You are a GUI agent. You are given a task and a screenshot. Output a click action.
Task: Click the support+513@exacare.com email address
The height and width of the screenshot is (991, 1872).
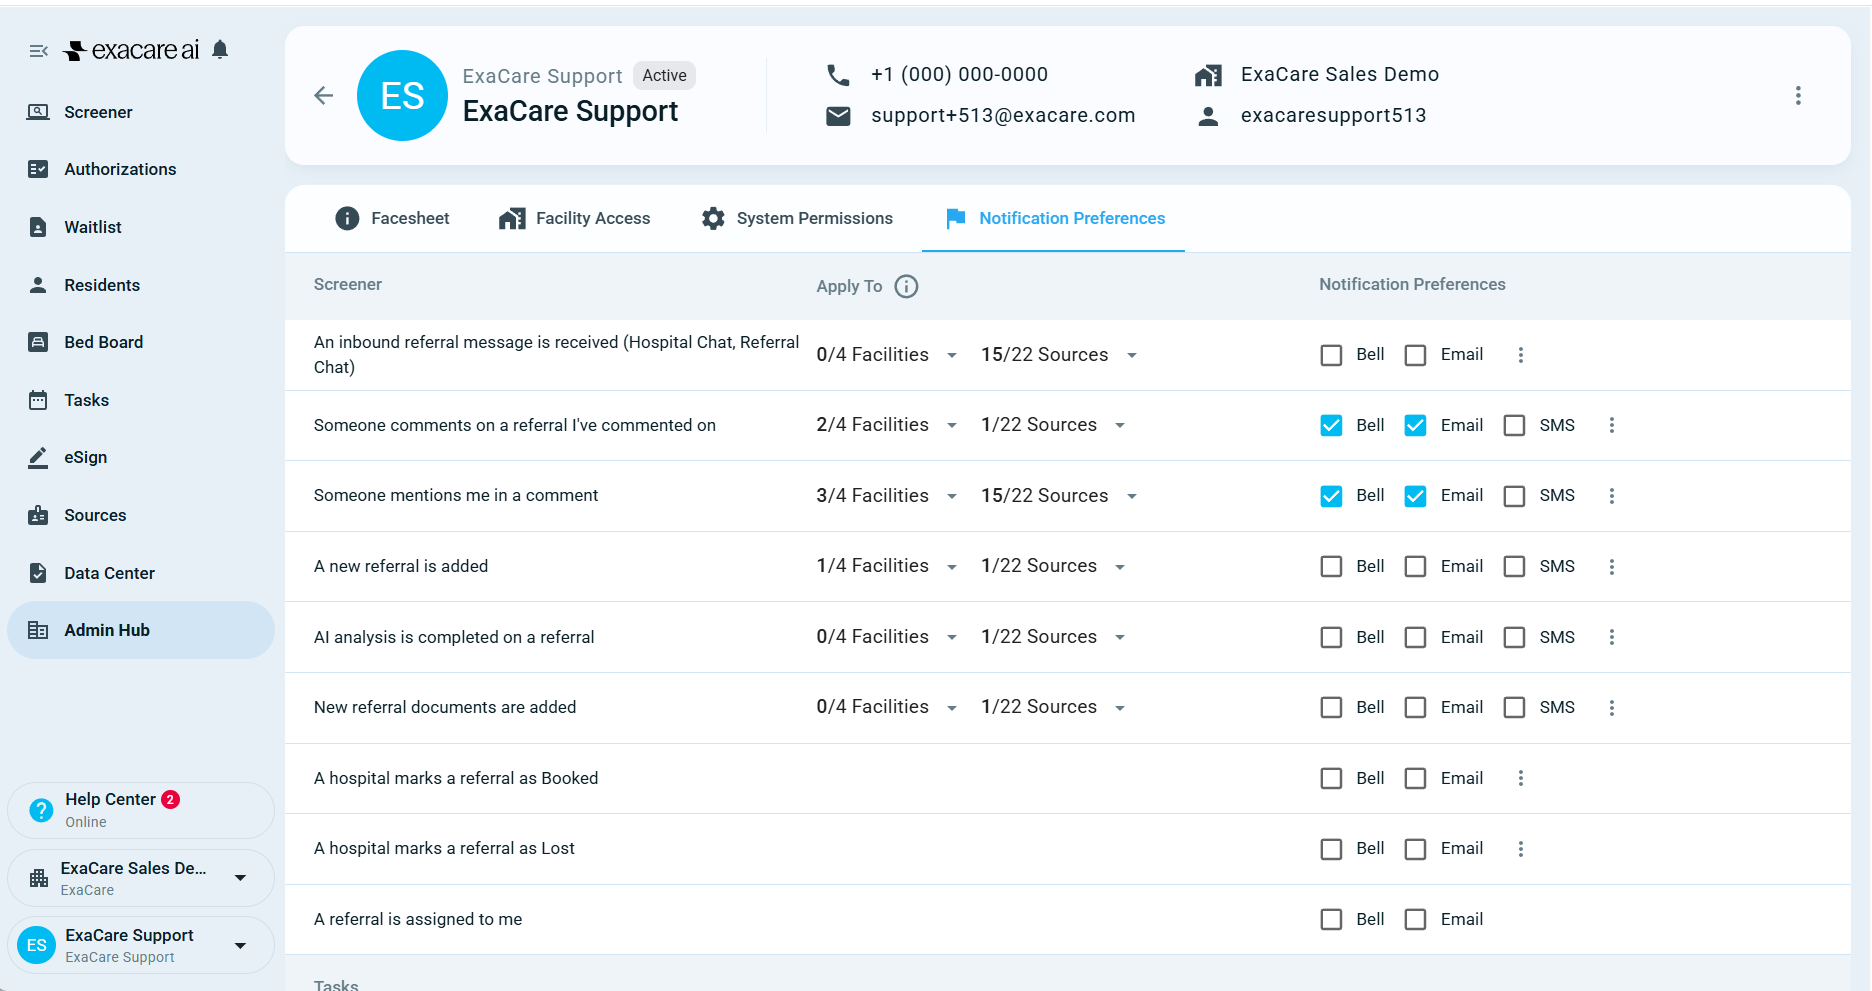(1003, 116)
